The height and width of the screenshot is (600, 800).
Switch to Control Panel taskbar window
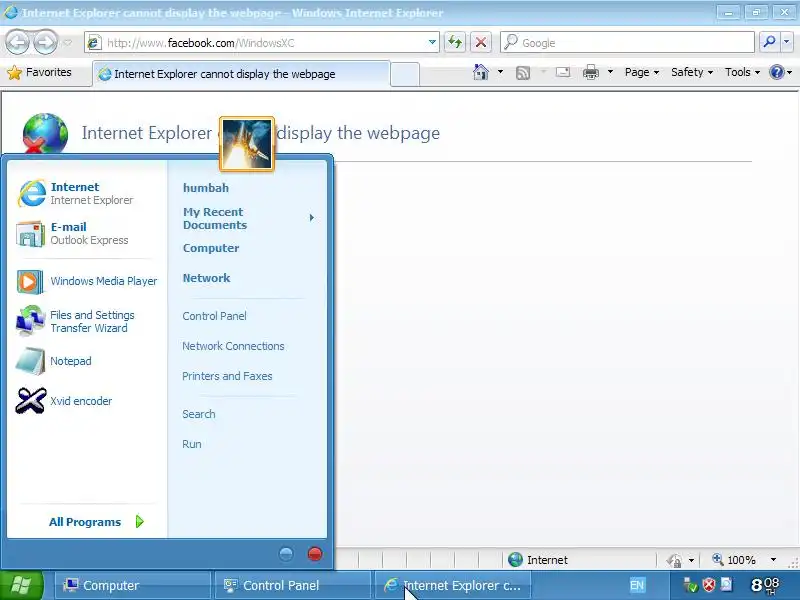coord(292,585)
